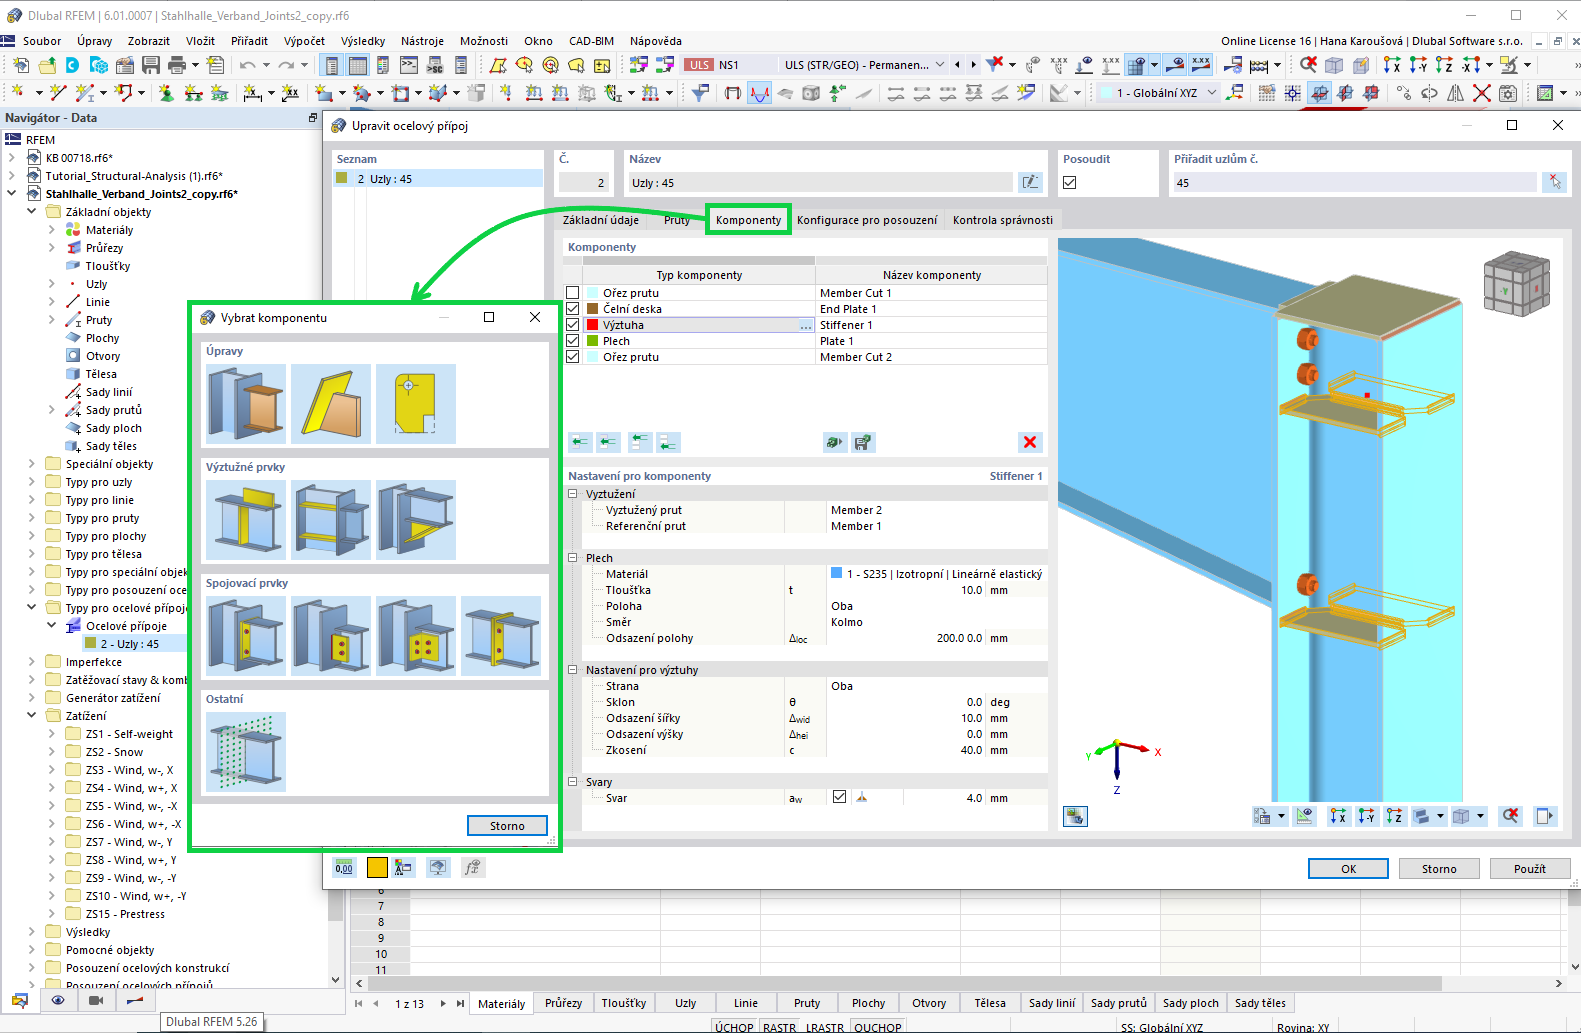Toggle the Posoudit checkbox

[1070, 183]
